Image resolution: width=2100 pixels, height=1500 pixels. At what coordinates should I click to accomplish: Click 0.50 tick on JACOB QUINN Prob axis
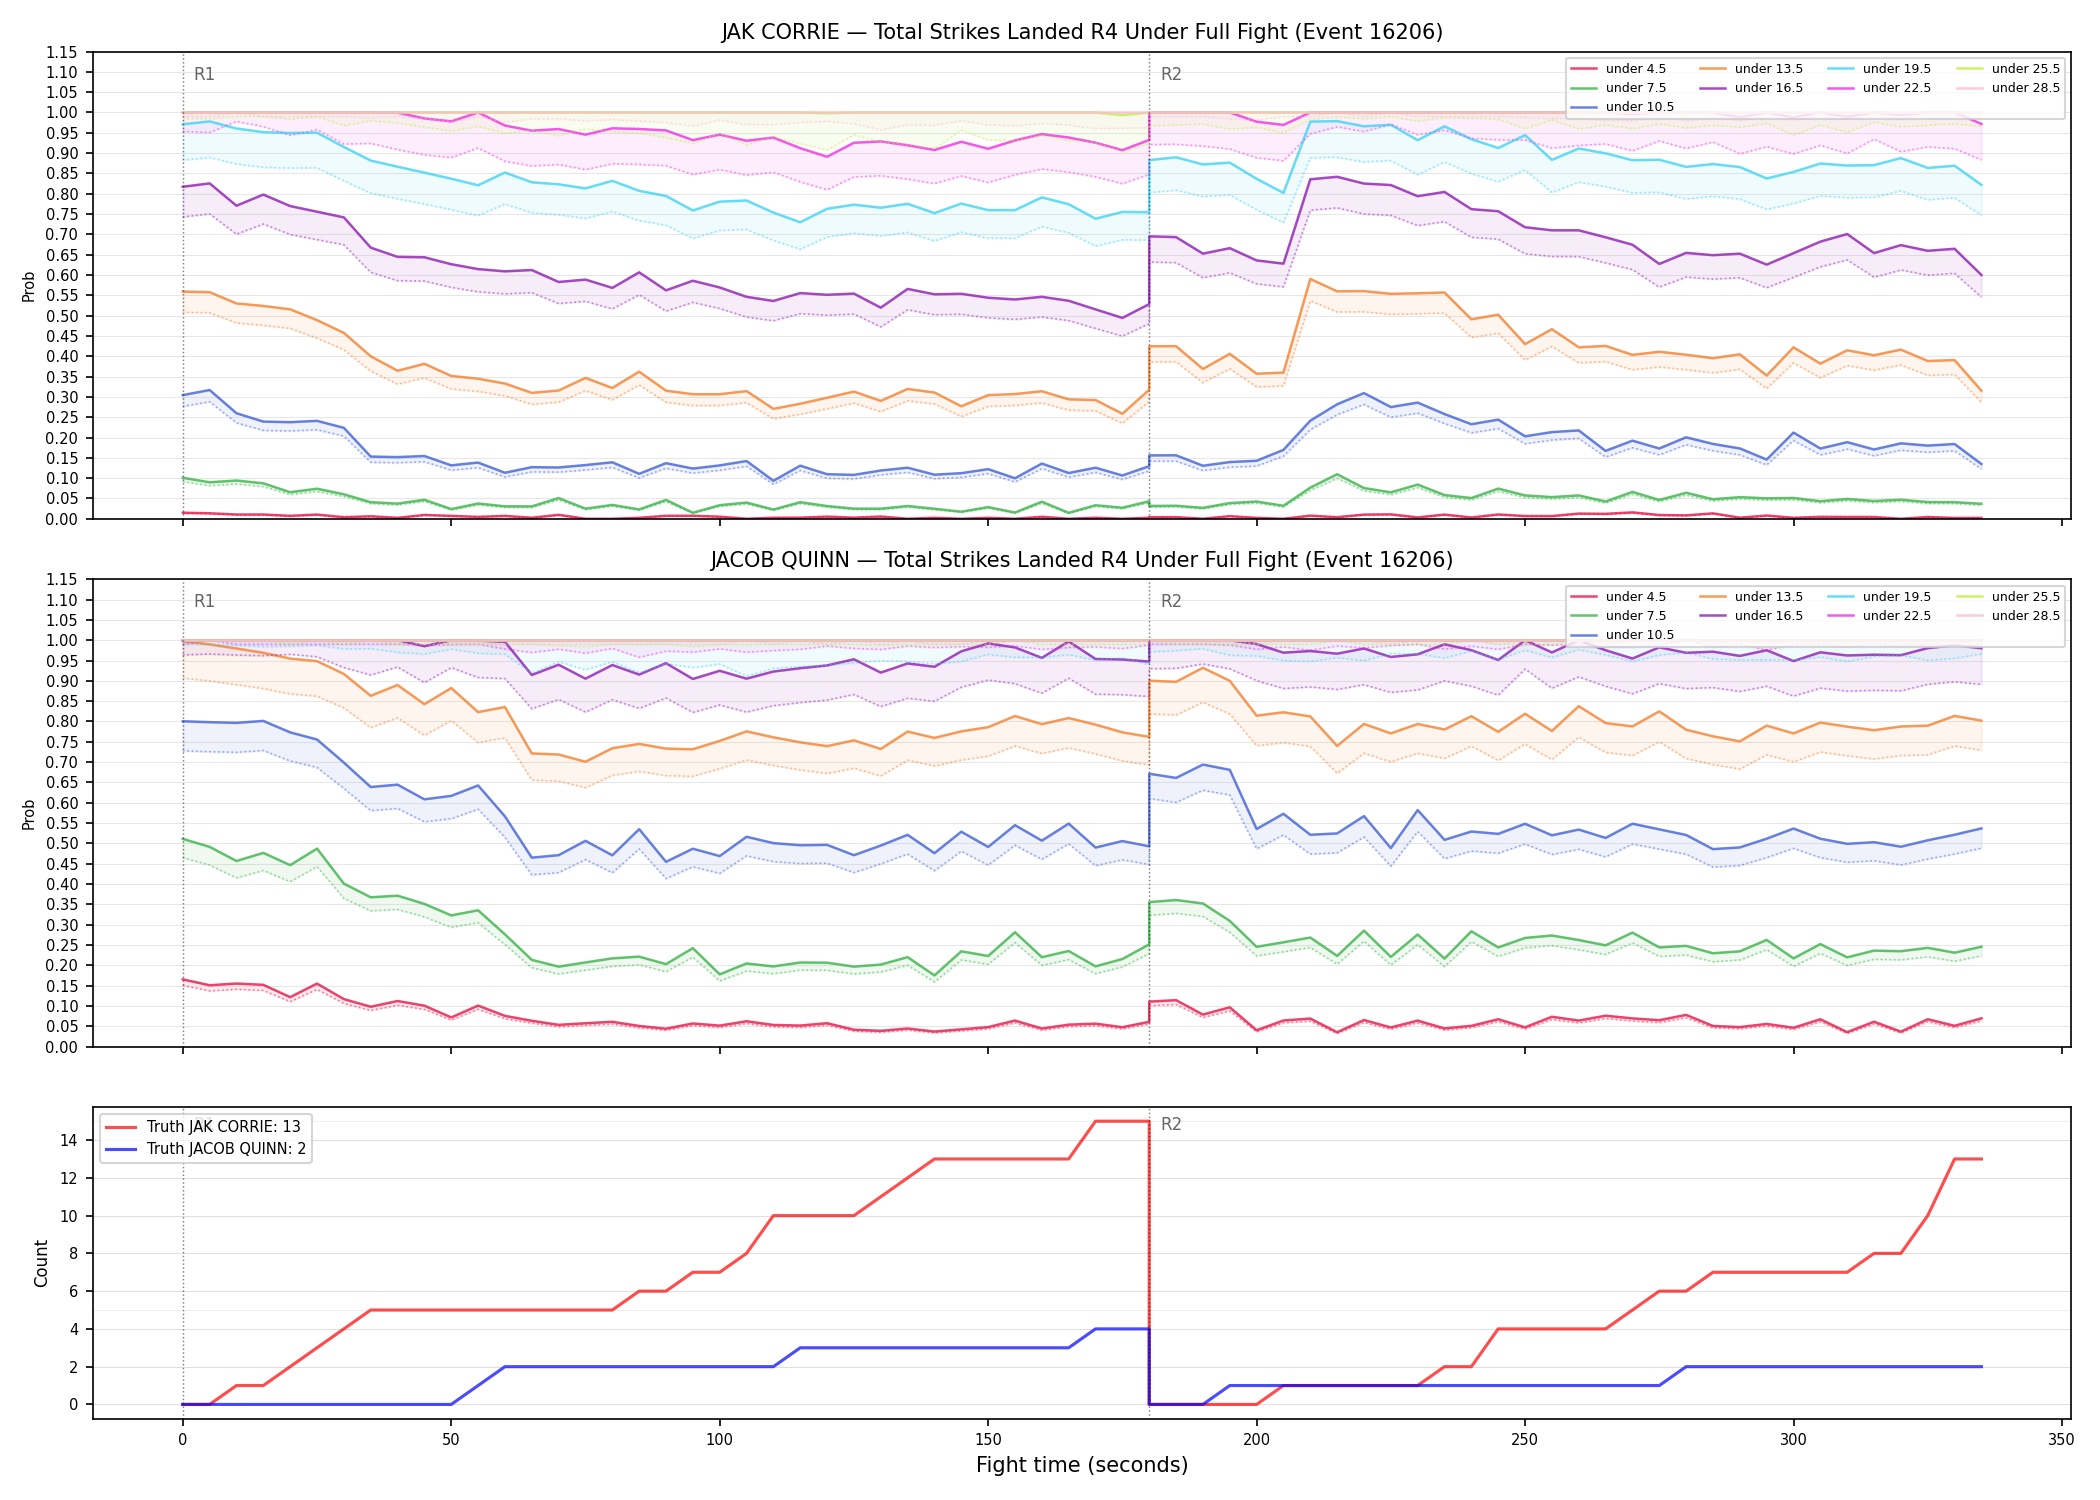click(x=62, y=844)
